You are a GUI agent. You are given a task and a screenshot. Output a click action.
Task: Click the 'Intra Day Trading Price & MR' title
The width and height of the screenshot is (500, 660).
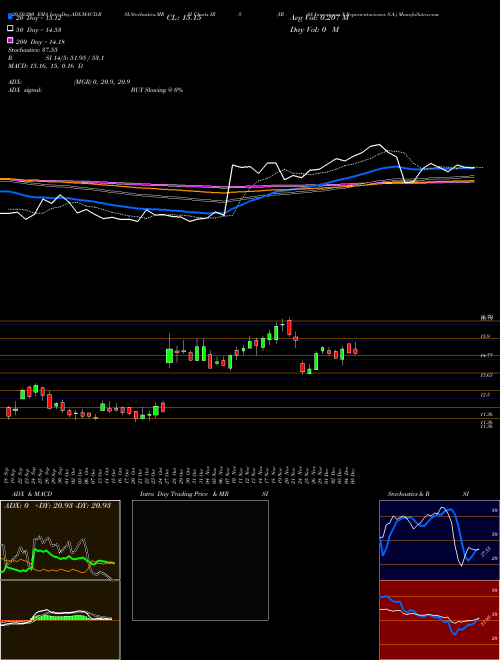(184, 494)
